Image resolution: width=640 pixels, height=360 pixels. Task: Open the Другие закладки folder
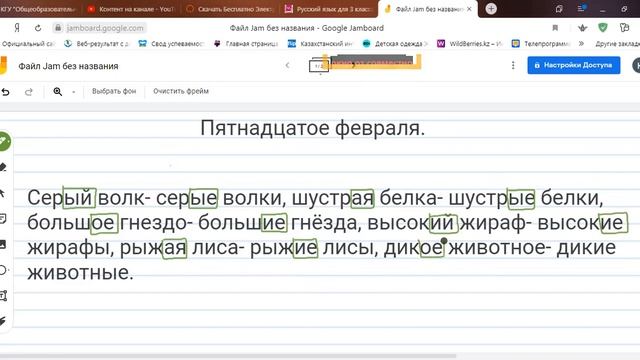click(x=617, y=43)
